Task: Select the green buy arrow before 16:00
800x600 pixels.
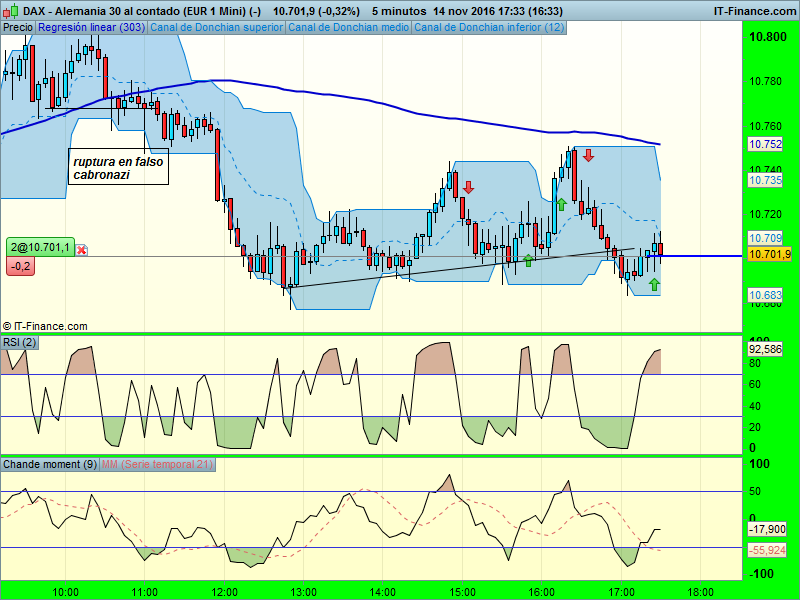Action: click(x=528, y=260)
